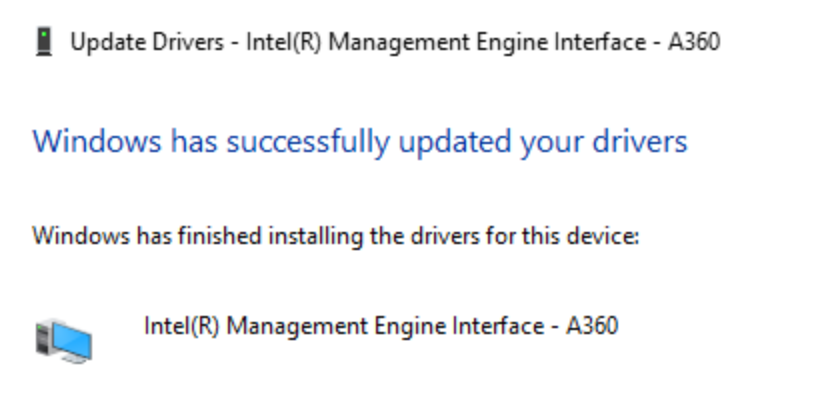This screenshot has width=814, height=405.
Task: Select the device name label beside monitor icon
Action: (381, 326)
